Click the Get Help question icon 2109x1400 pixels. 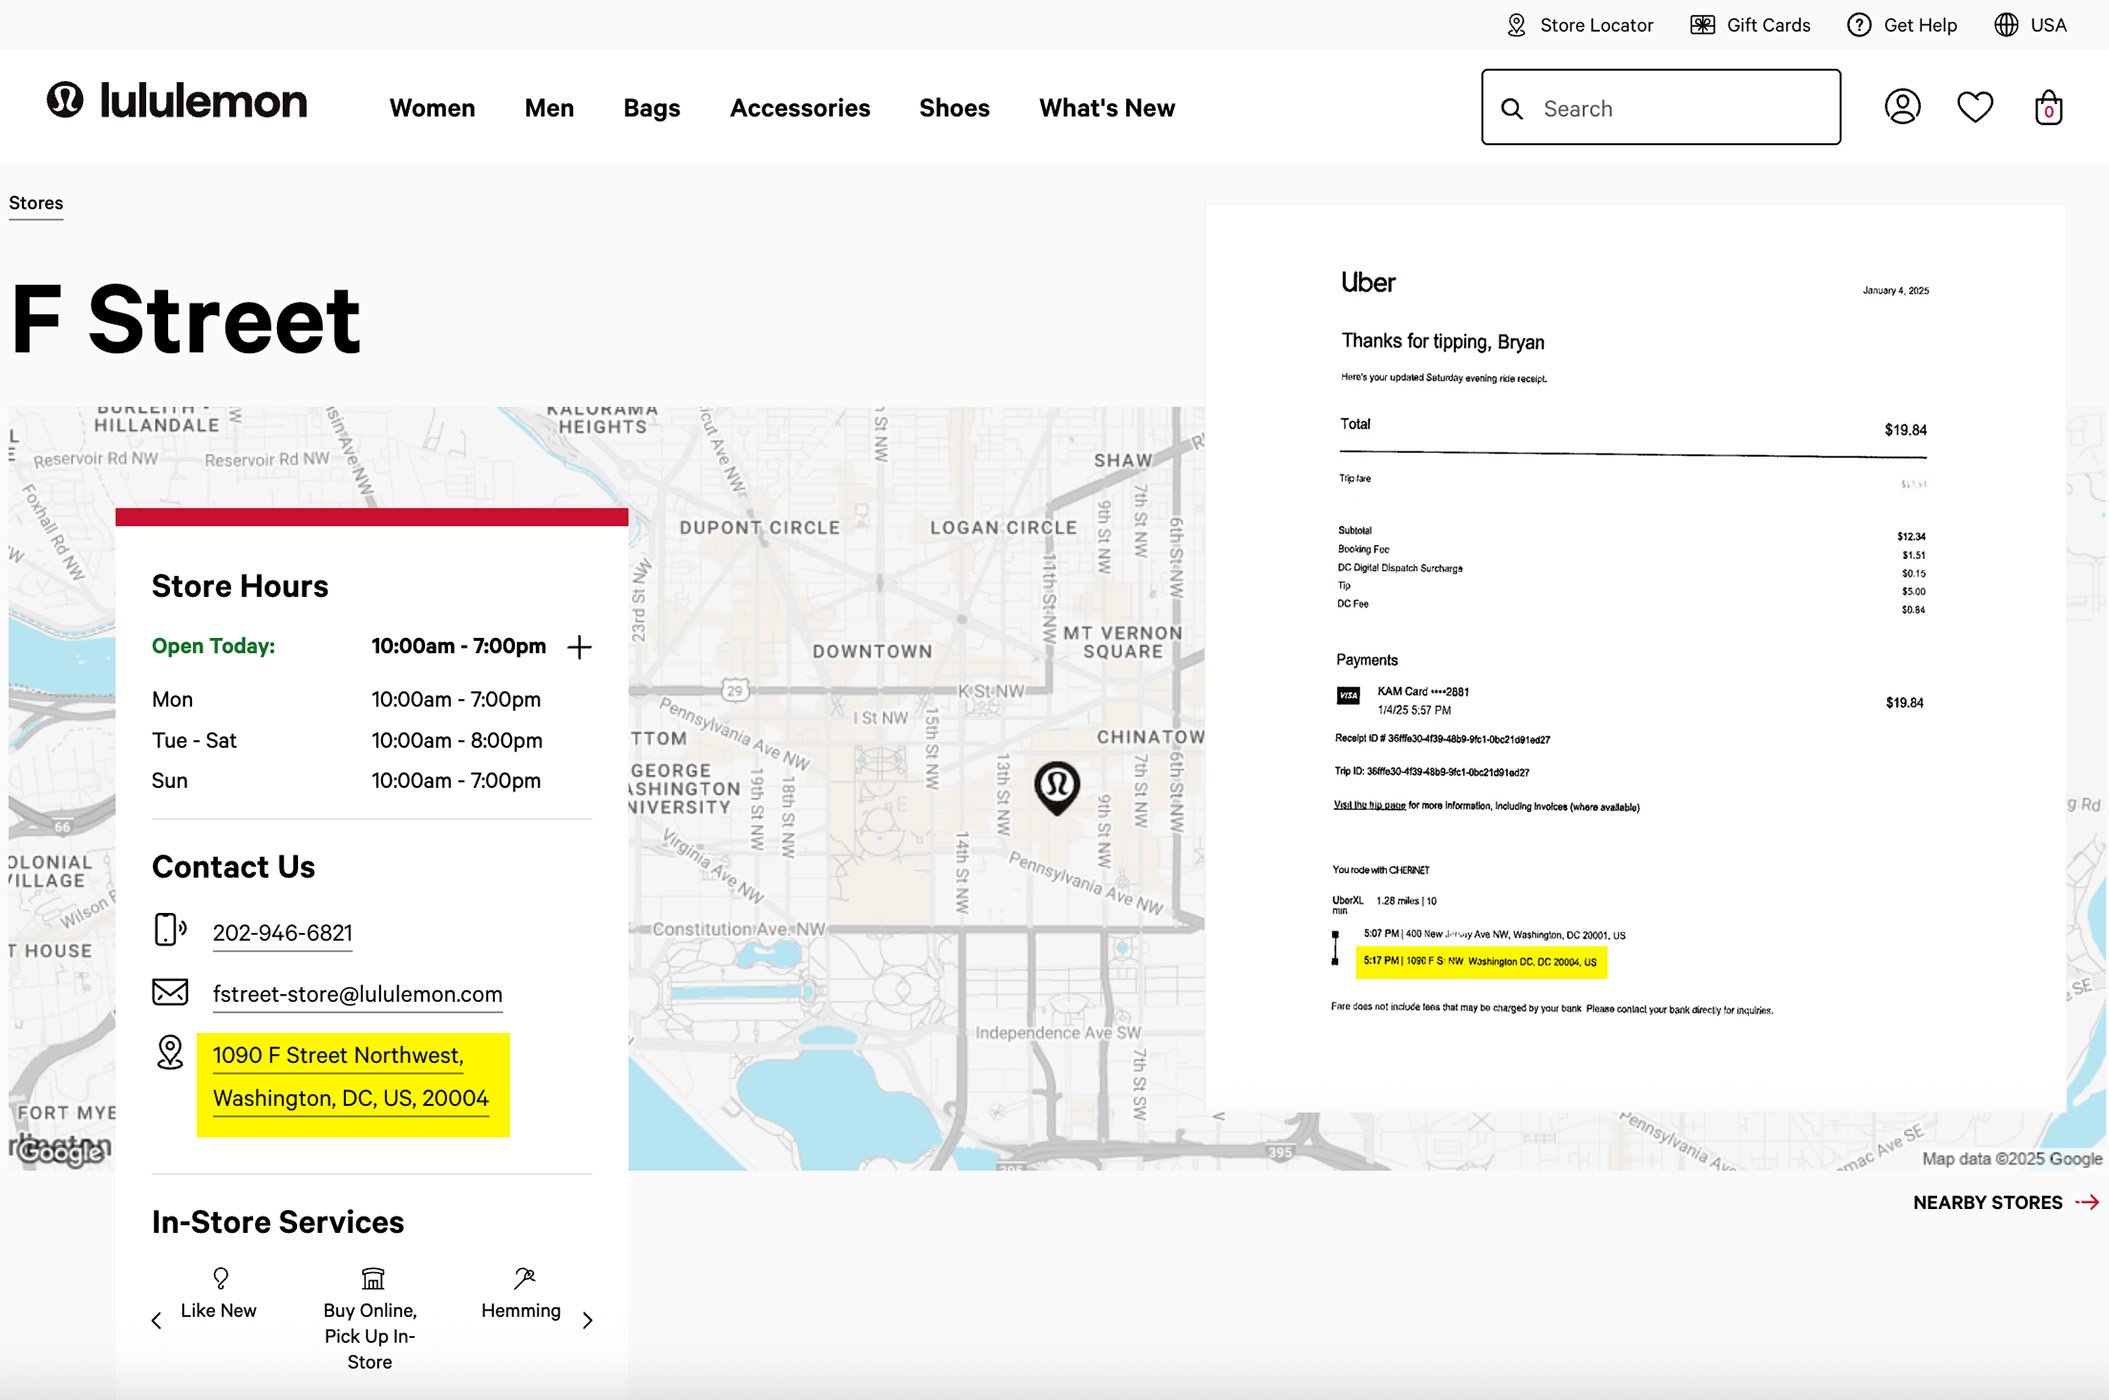1859,25
